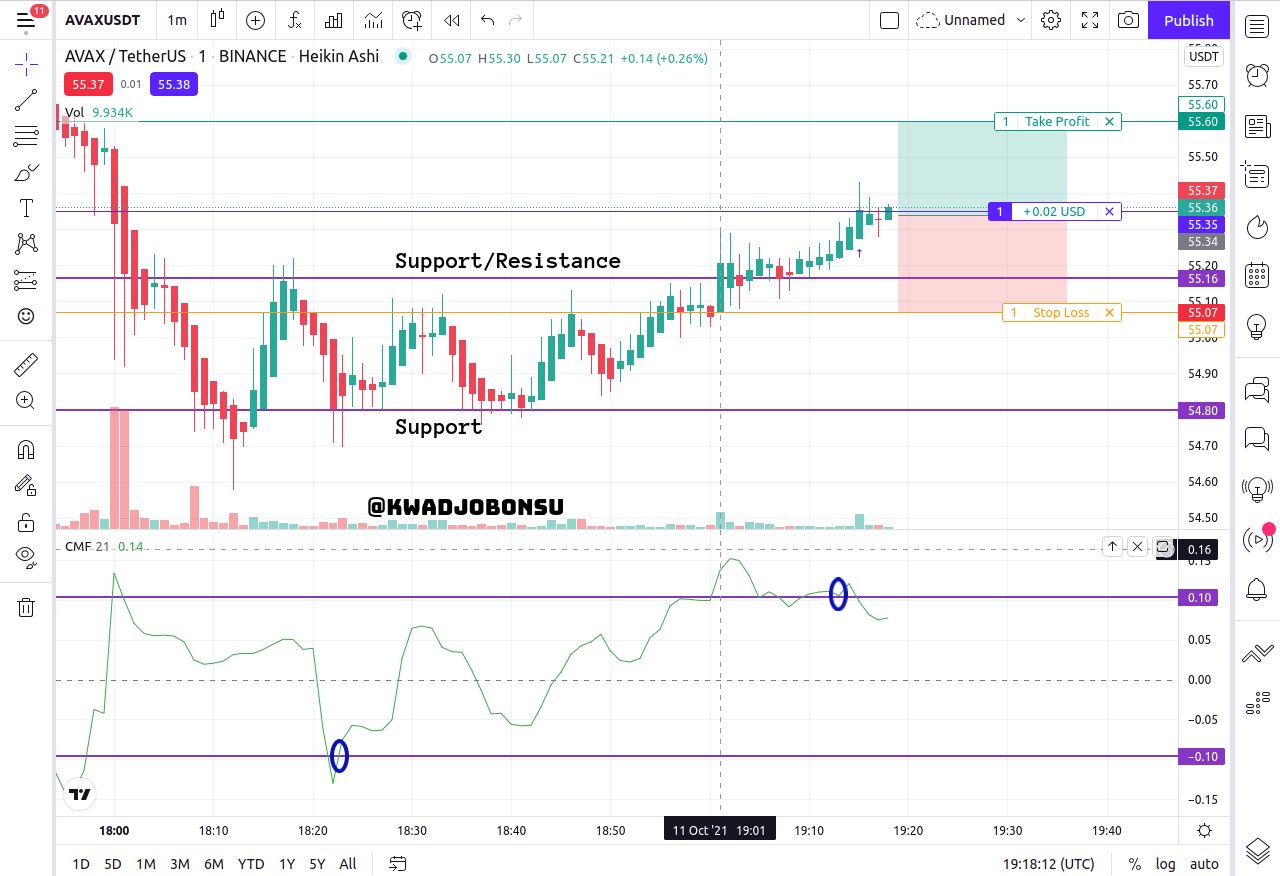Select the trend line drawing tool
1280x876 pixels.
[26, 100]
